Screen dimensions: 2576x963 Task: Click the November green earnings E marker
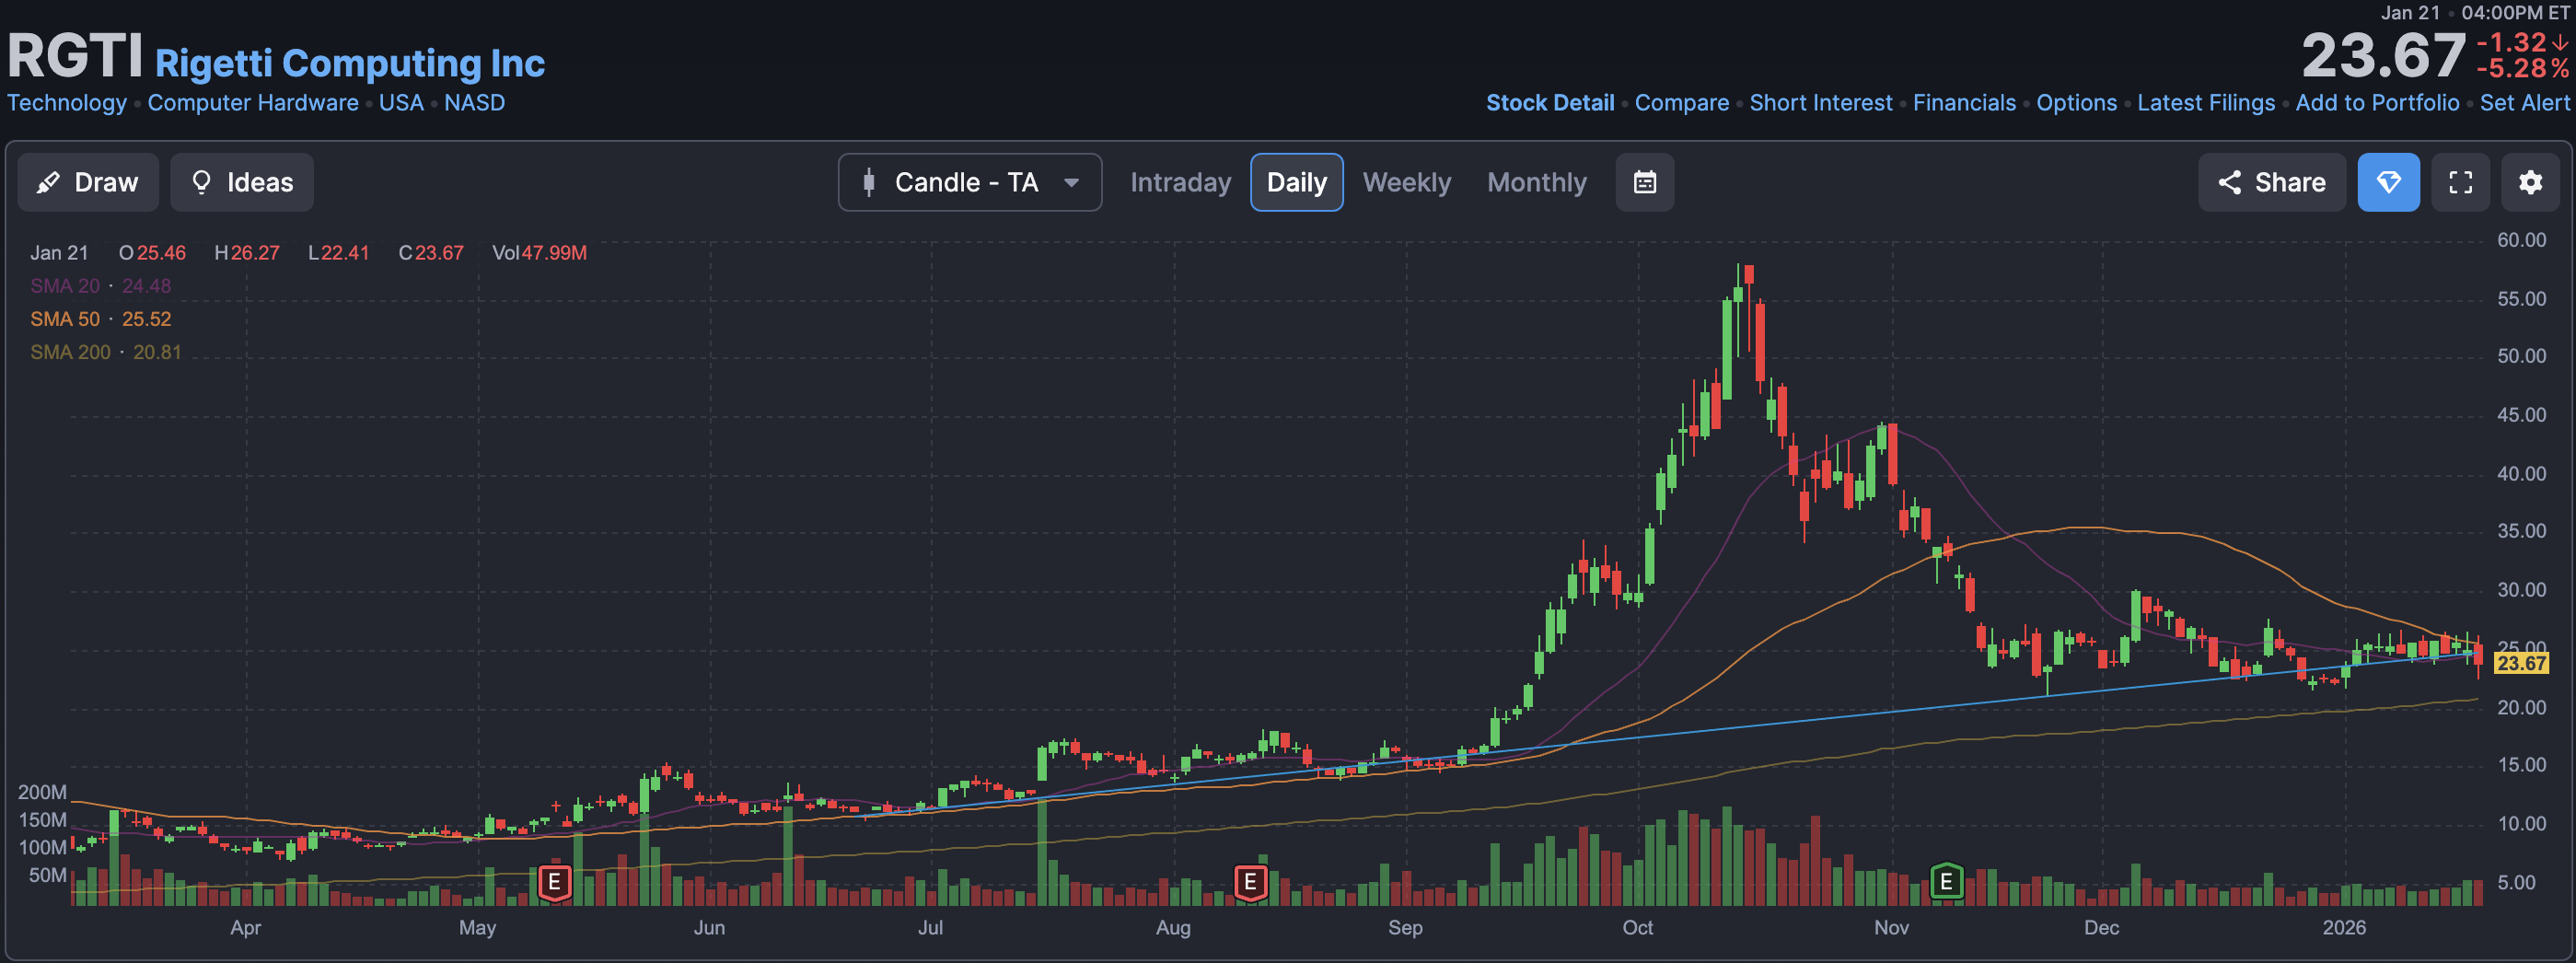[x=1946, y=881]
